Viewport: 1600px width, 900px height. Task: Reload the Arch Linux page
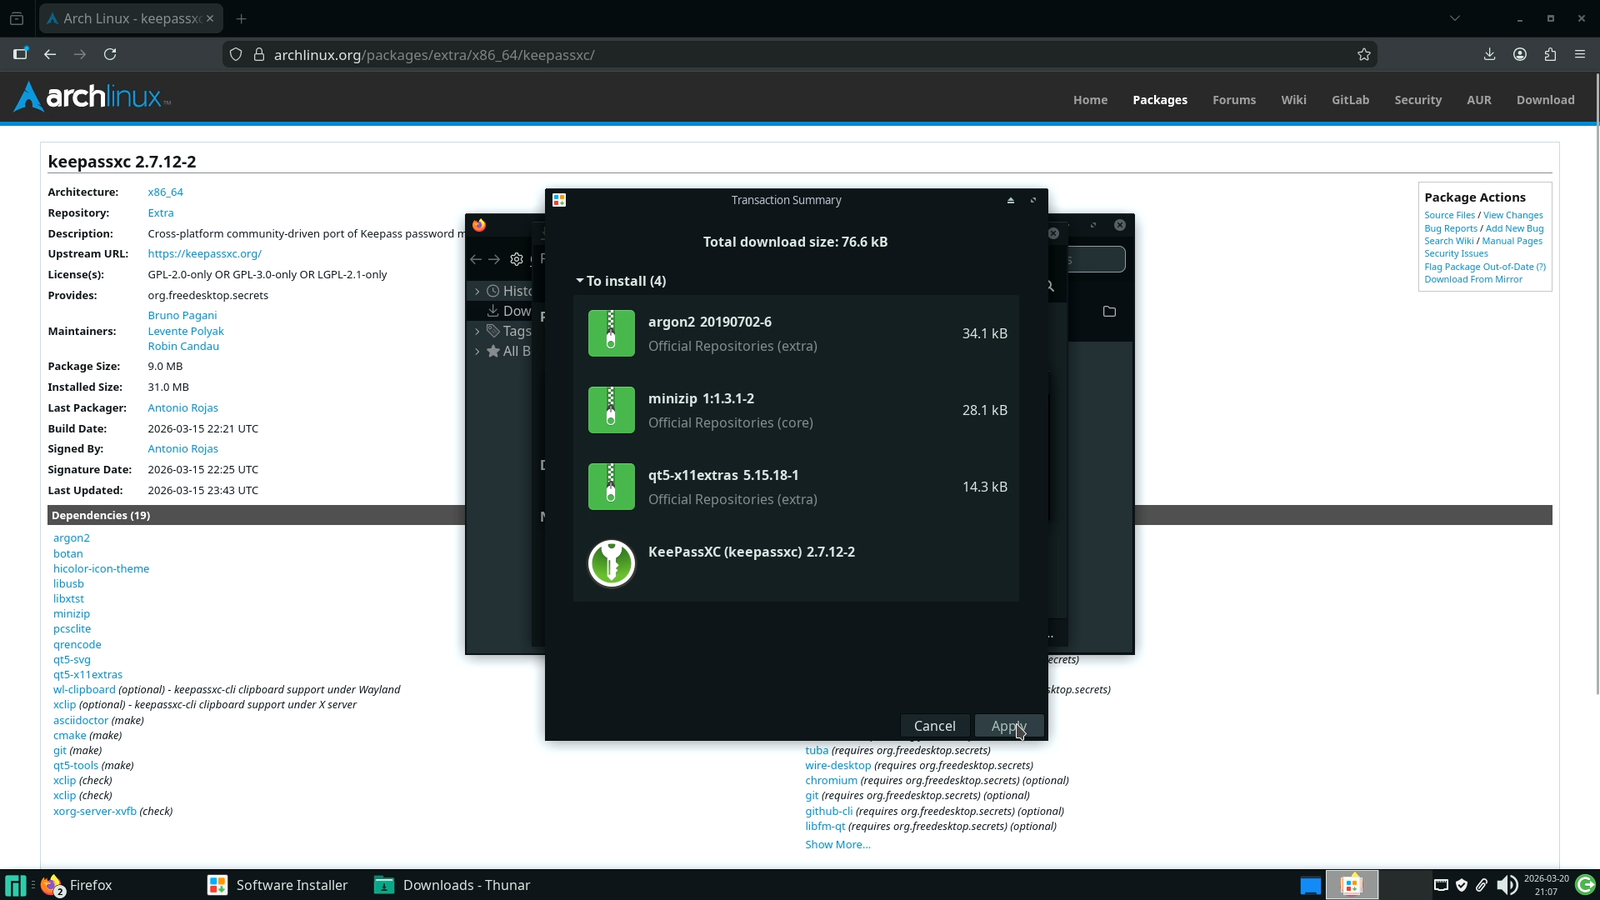tap(110, 54)
